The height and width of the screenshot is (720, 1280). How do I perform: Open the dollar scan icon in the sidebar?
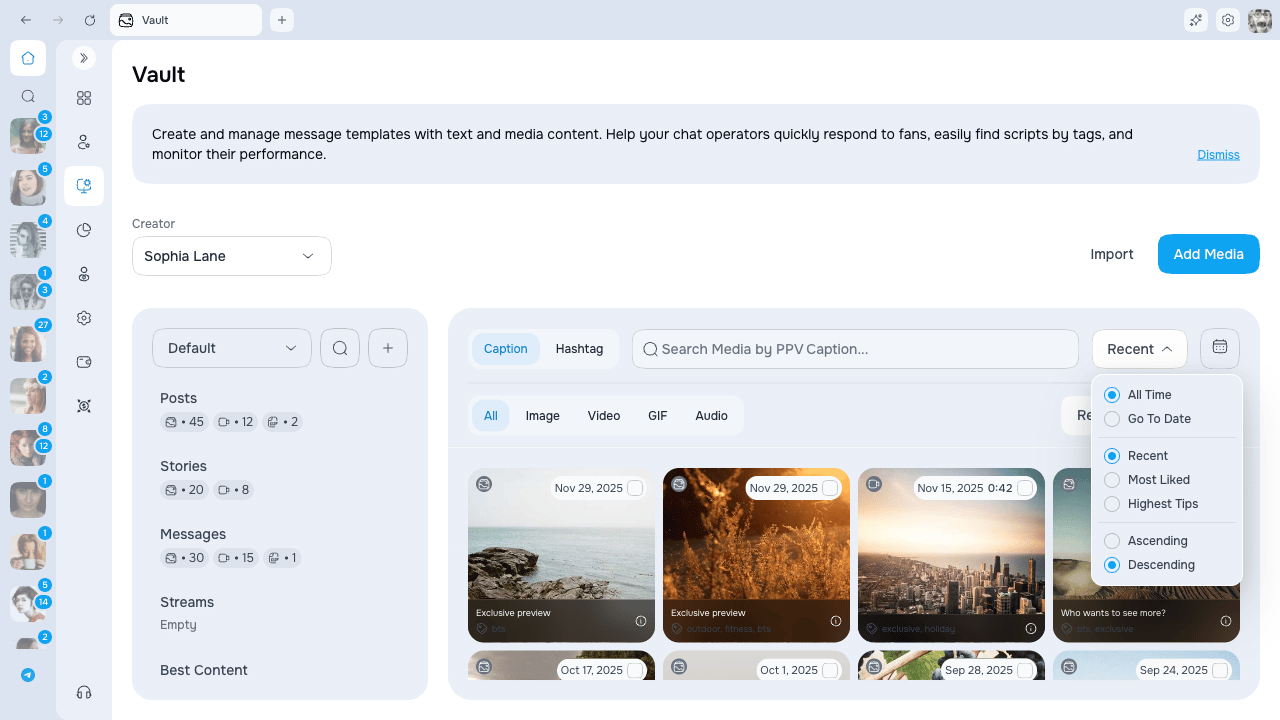[84, 406]
